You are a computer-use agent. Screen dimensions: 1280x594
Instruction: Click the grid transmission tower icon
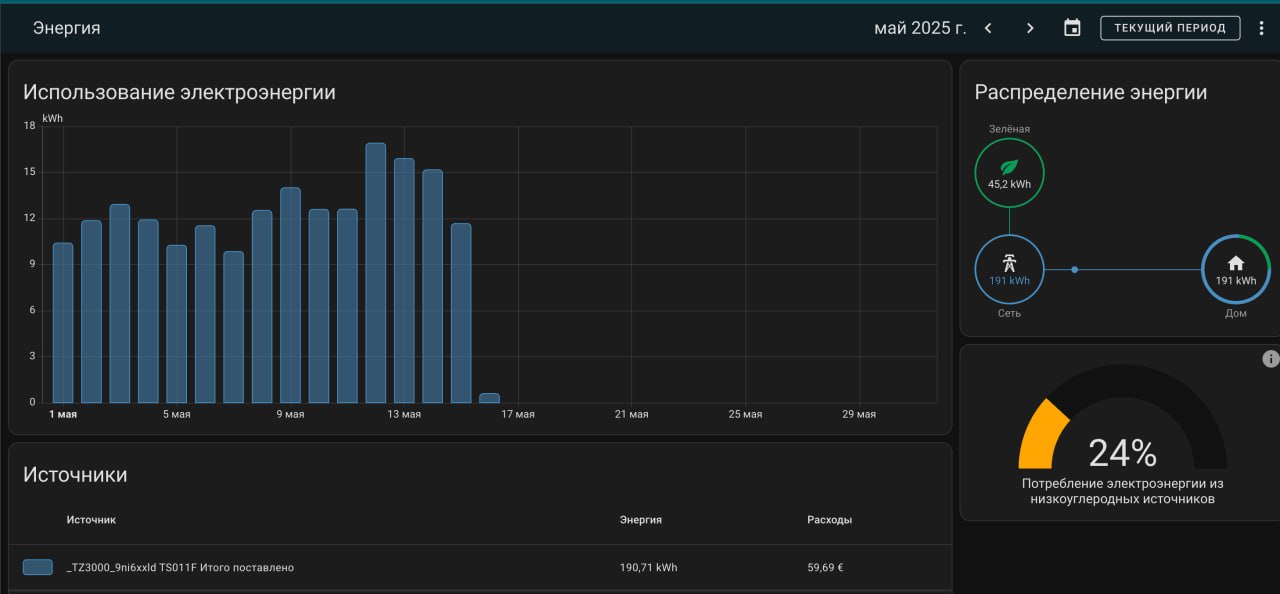(x=1009, y=264)
